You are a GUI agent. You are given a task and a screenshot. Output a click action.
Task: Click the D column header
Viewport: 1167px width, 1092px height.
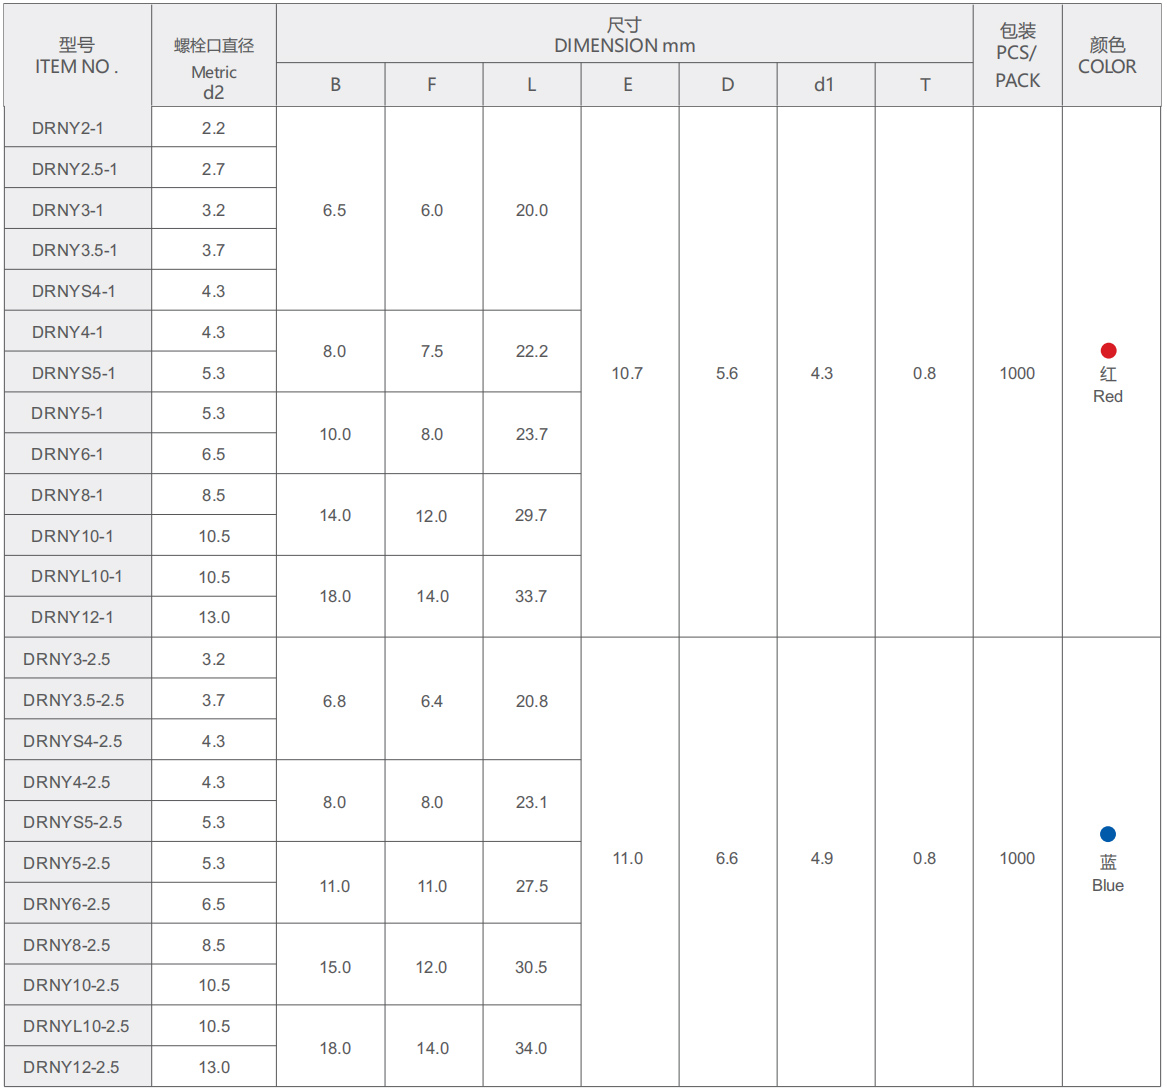pyautogui.click(x=728, y=85)
